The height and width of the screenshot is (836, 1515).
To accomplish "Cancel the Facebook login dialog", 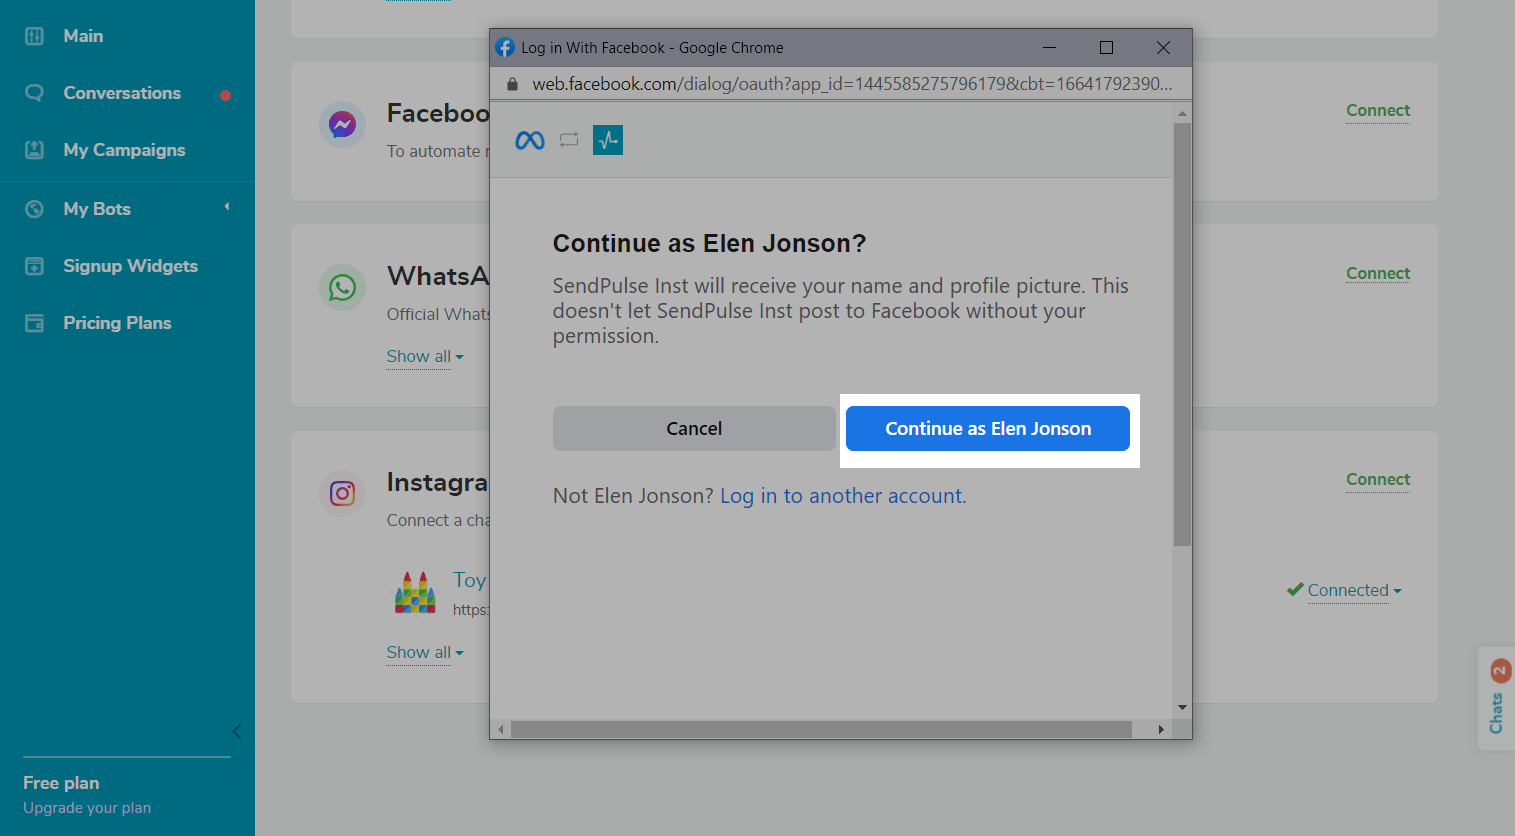I will [x=694, y=429].
